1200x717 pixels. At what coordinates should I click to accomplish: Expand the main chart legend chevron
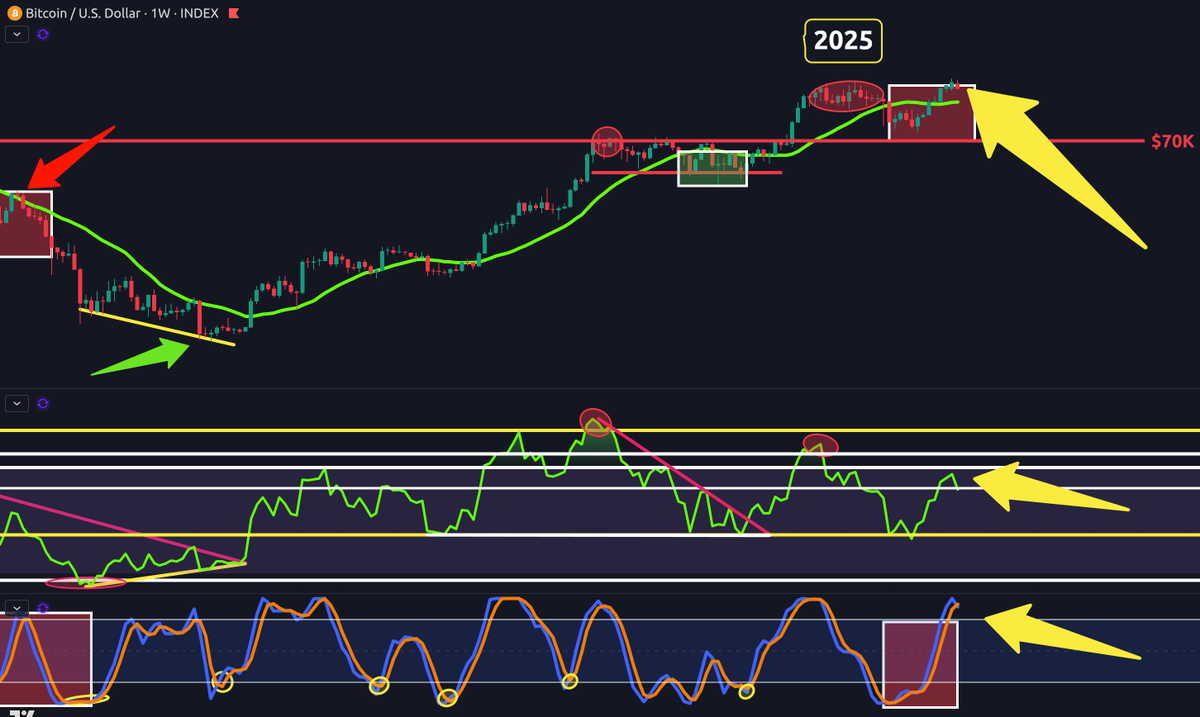tap(16, 33)
